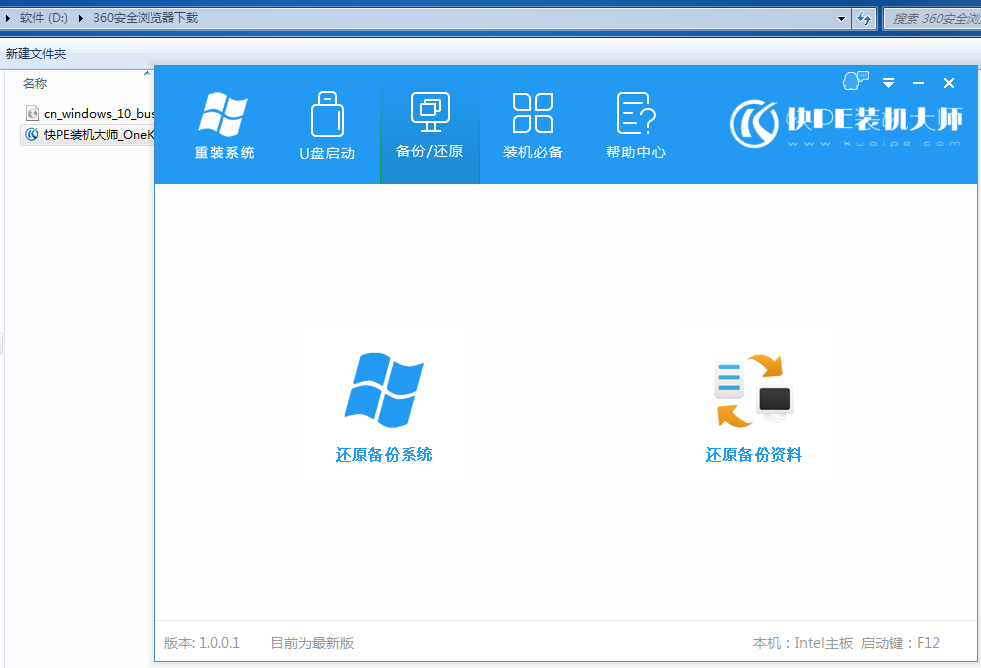
Task: Click the 还原备份系统 Windows logo icon
Action: pyautogui.click(x=384, y=389)
